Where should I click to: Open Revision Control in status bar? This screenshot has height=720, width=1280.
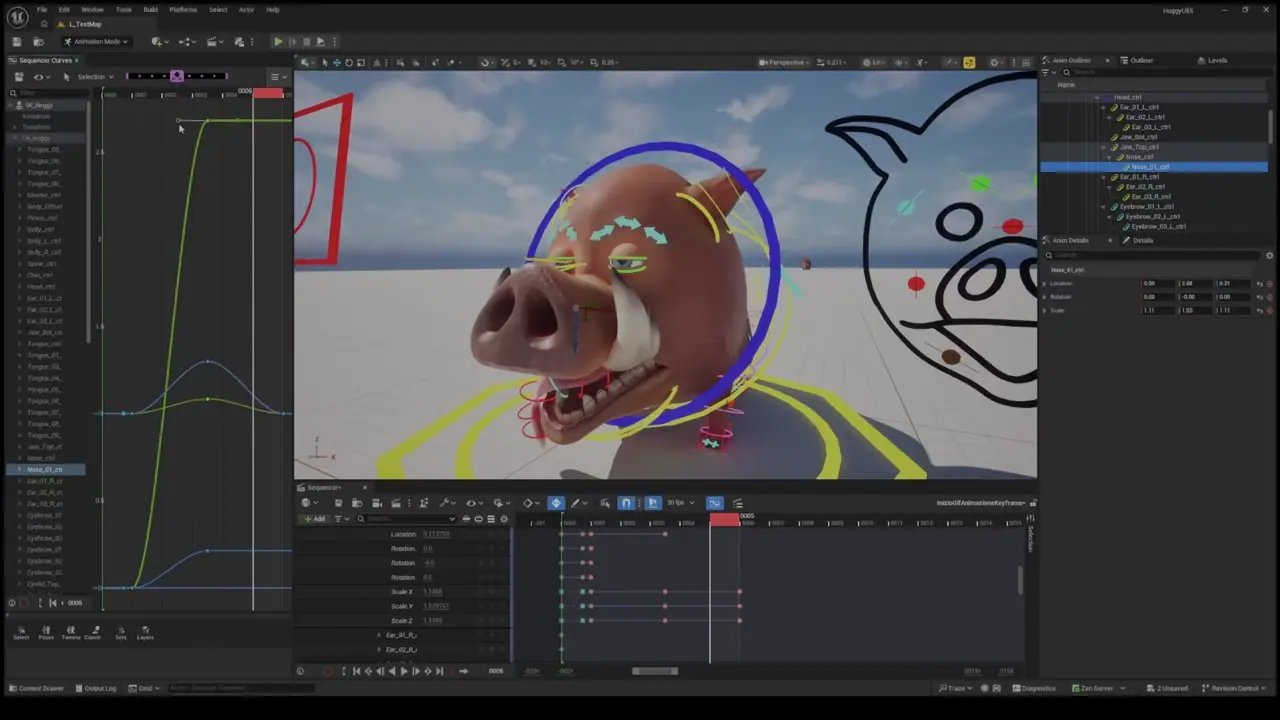[x=1234, y=688]
